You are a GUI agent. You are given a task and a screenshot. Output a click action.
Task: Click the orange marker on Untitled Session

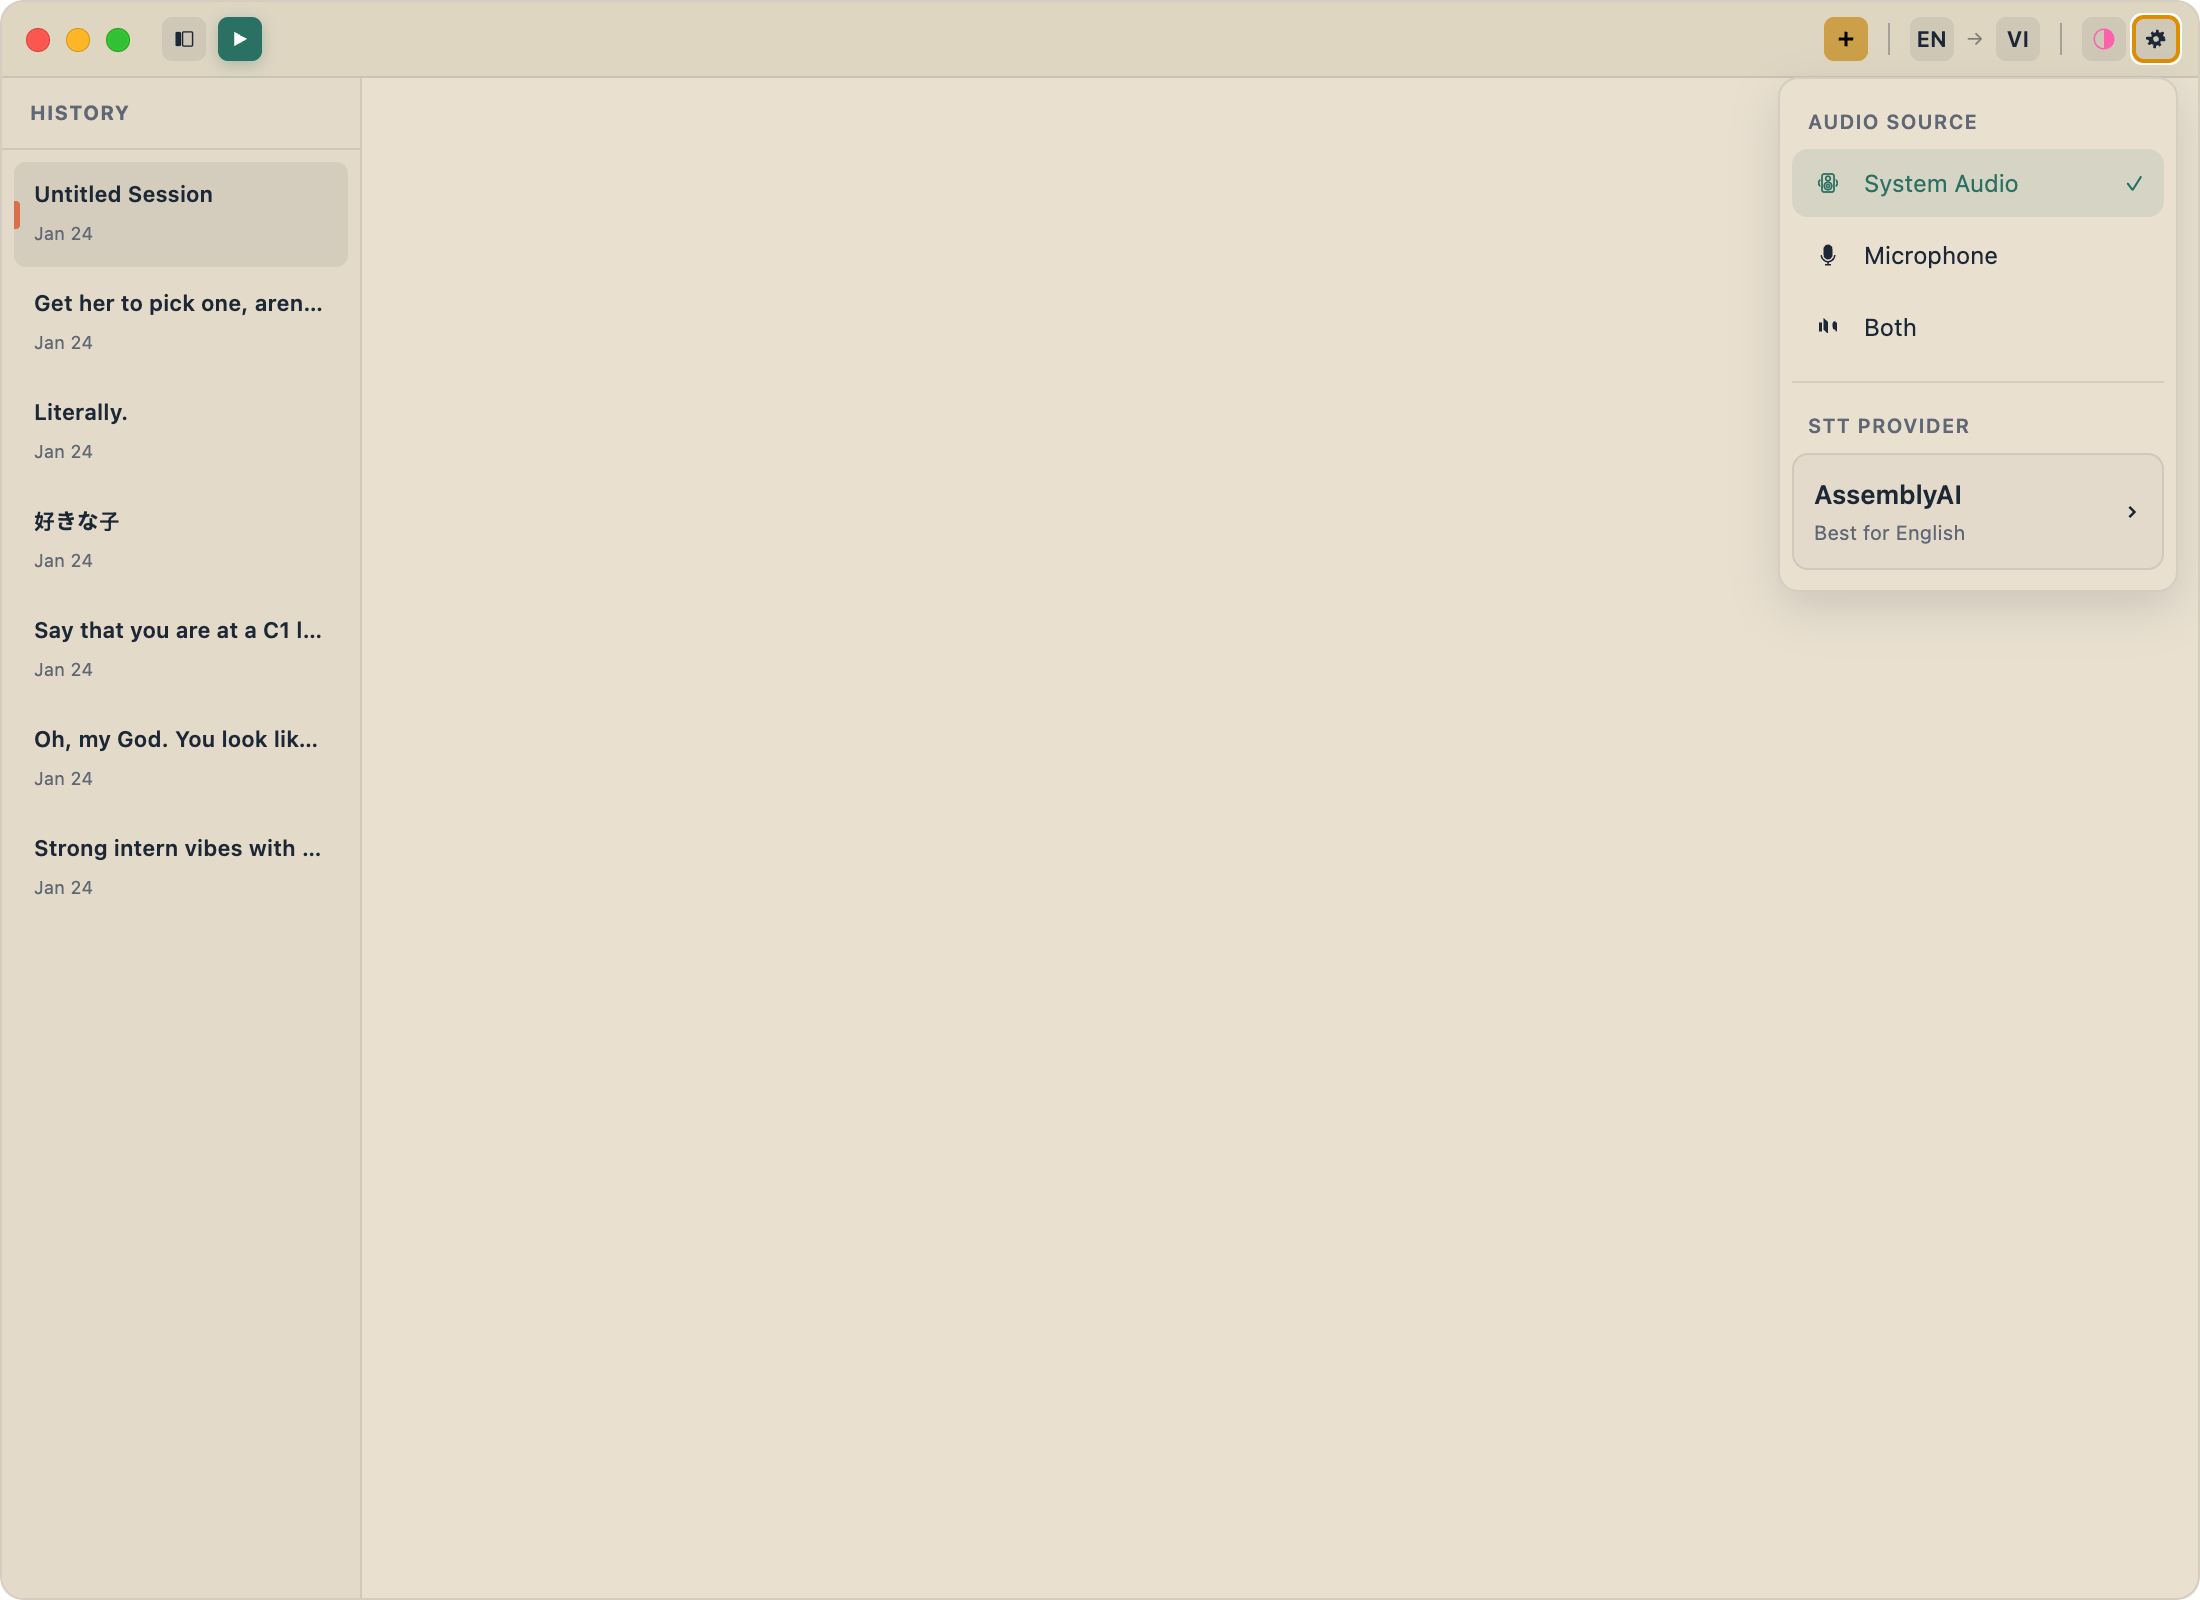pos(17,214)
